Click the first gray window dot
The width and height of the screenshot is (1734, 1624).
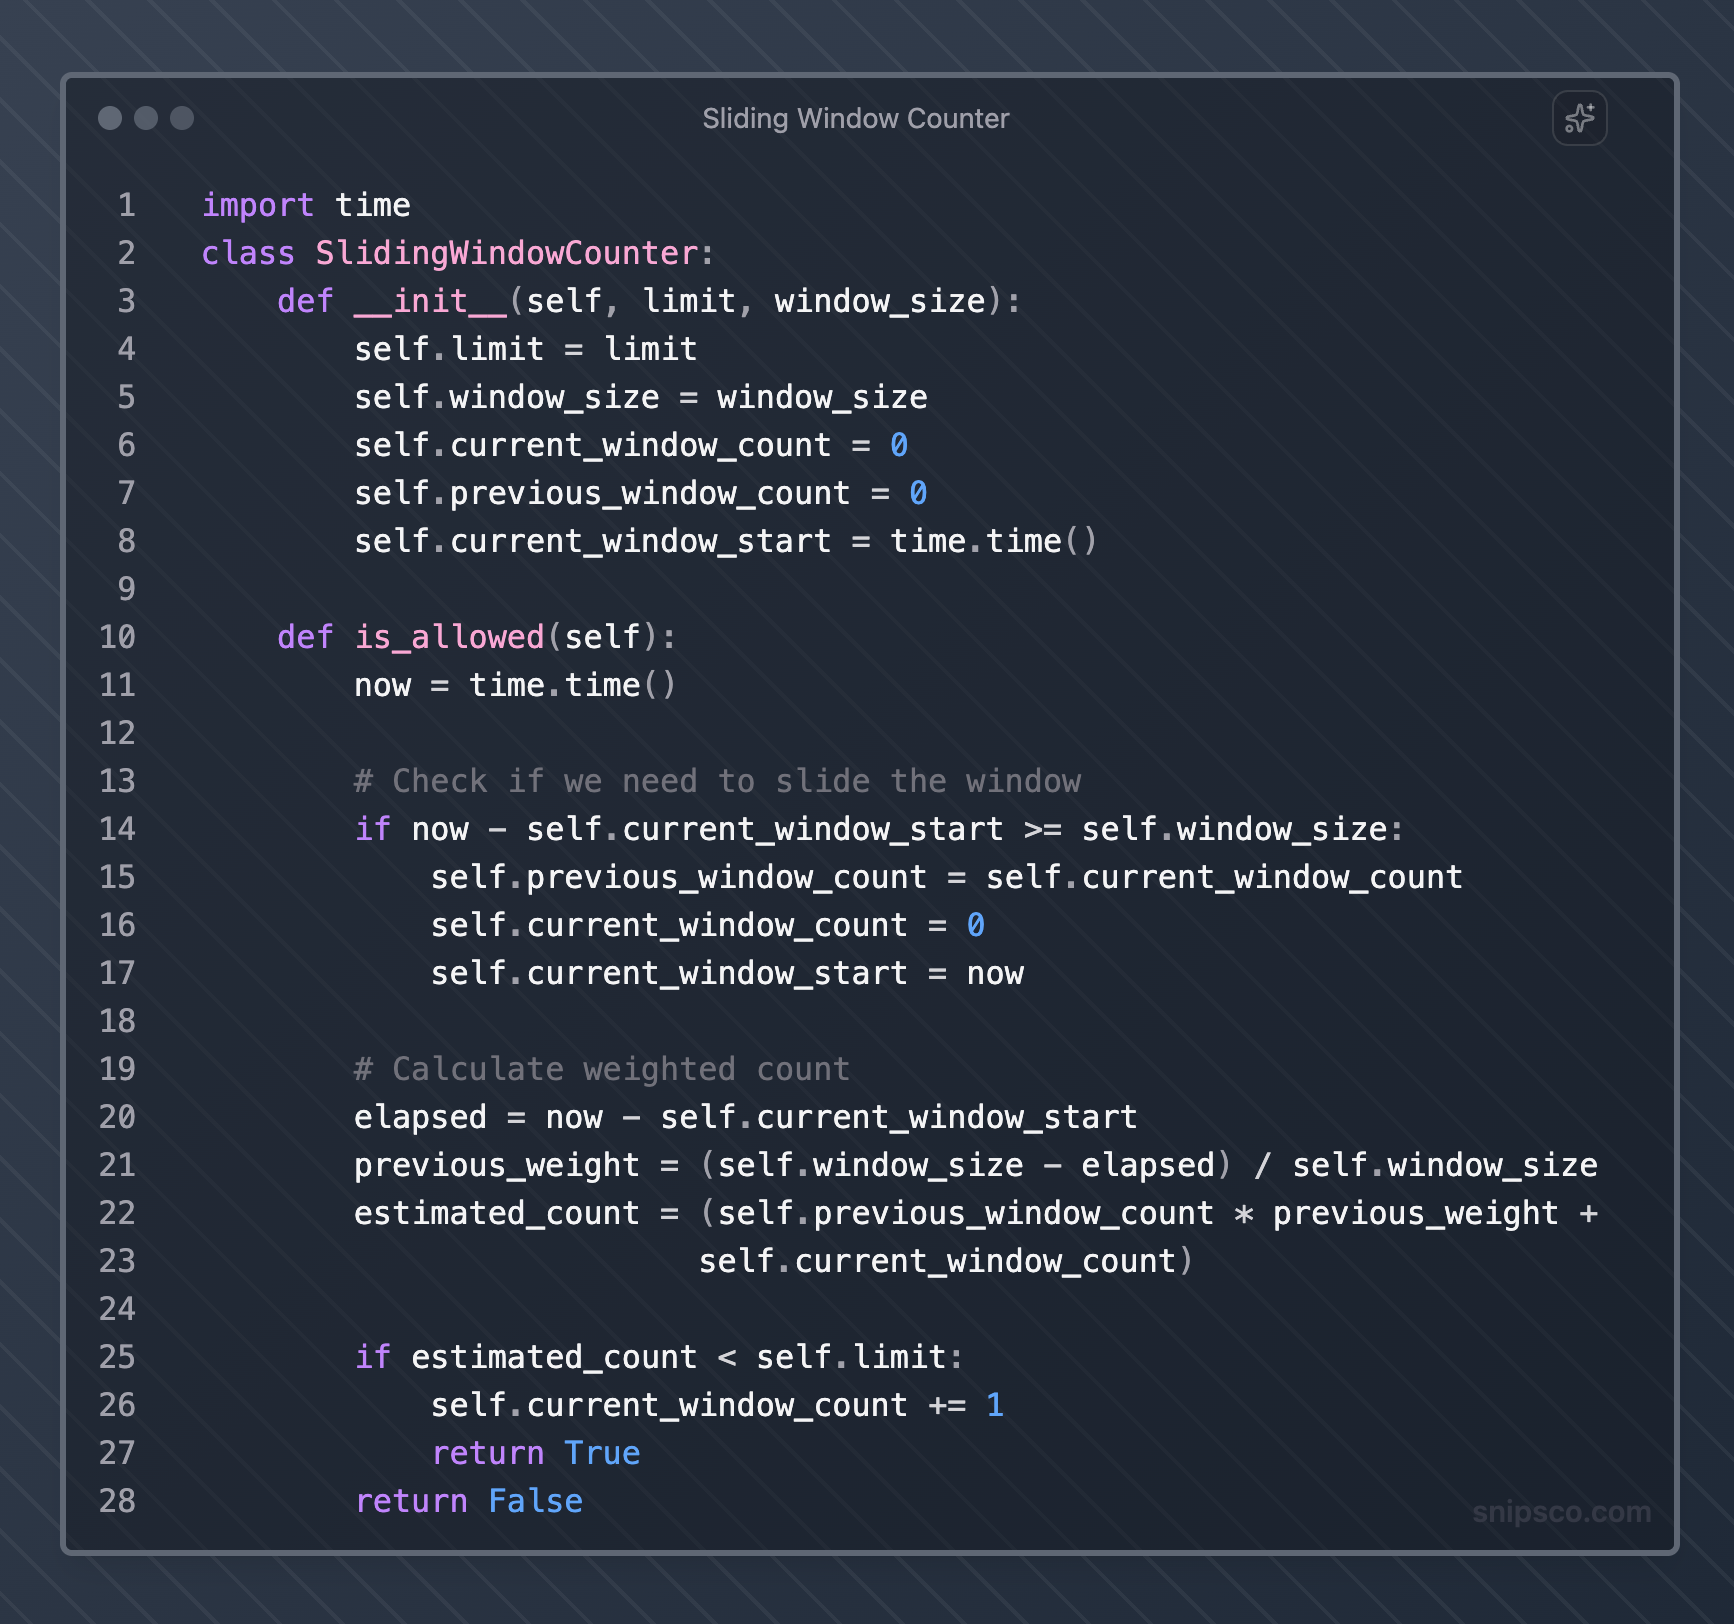pyautogui.click(x=110, y=118)
